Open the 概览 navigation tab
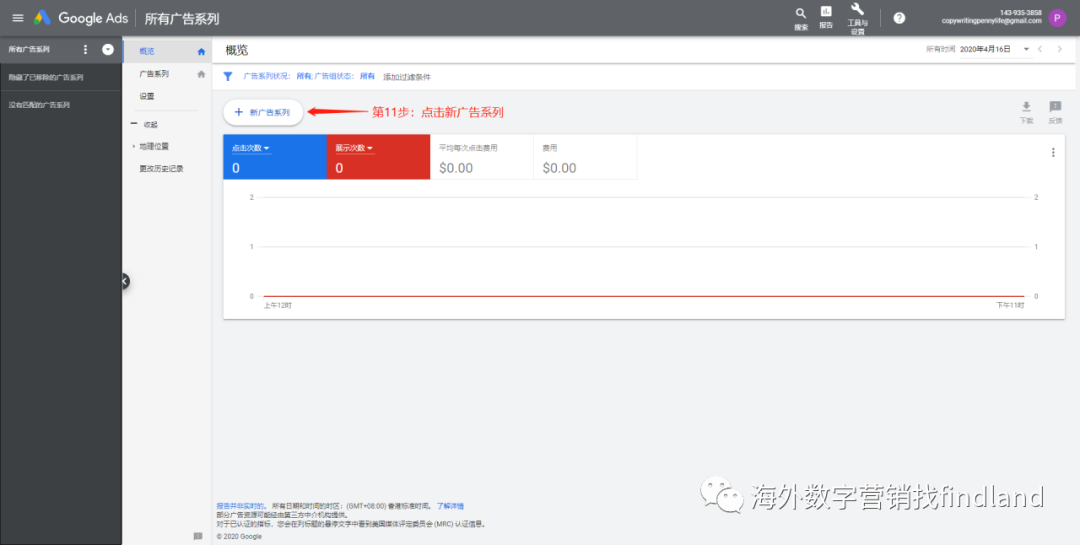1080x545 pixels. click(147, 51)
